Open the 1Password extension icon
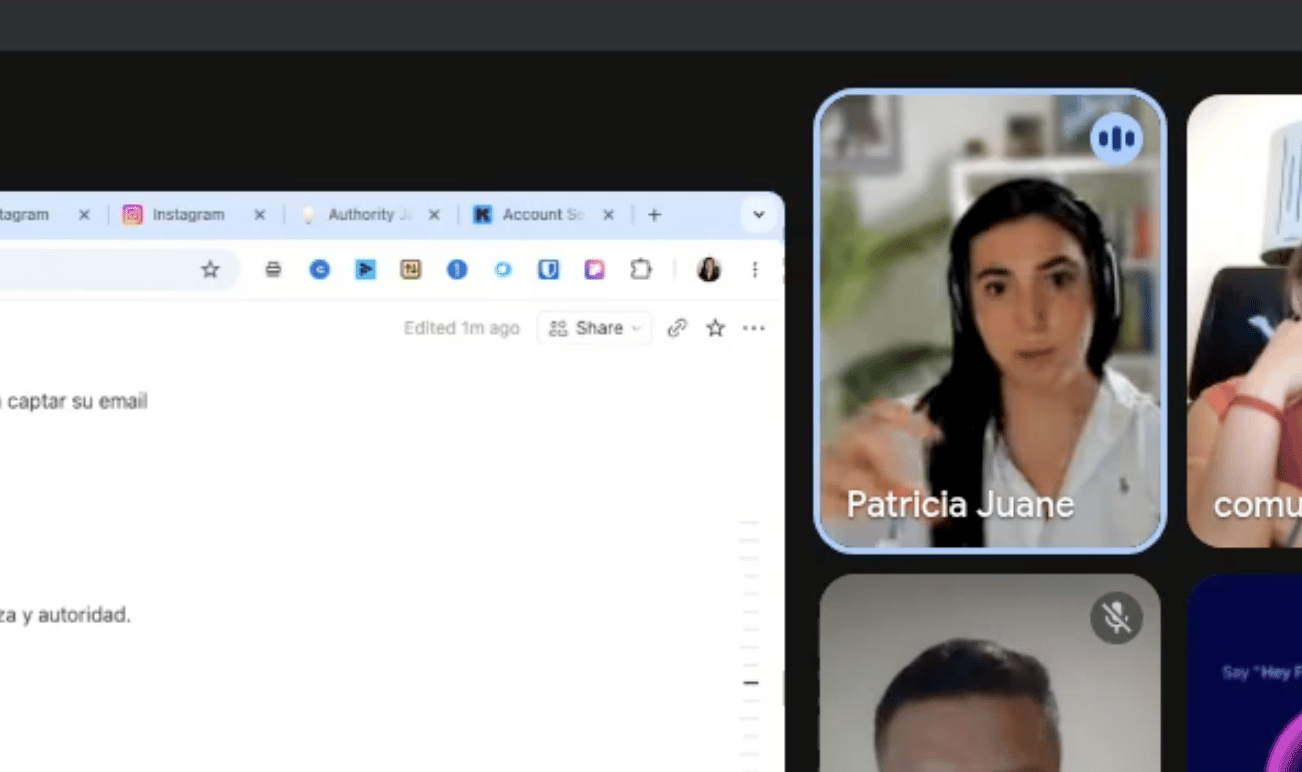 click(x=457, y=269)
